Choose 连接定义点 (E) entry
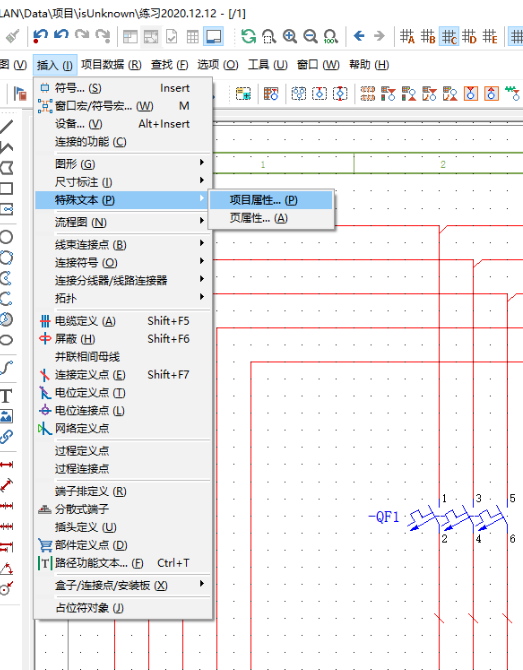 [123, 375]
